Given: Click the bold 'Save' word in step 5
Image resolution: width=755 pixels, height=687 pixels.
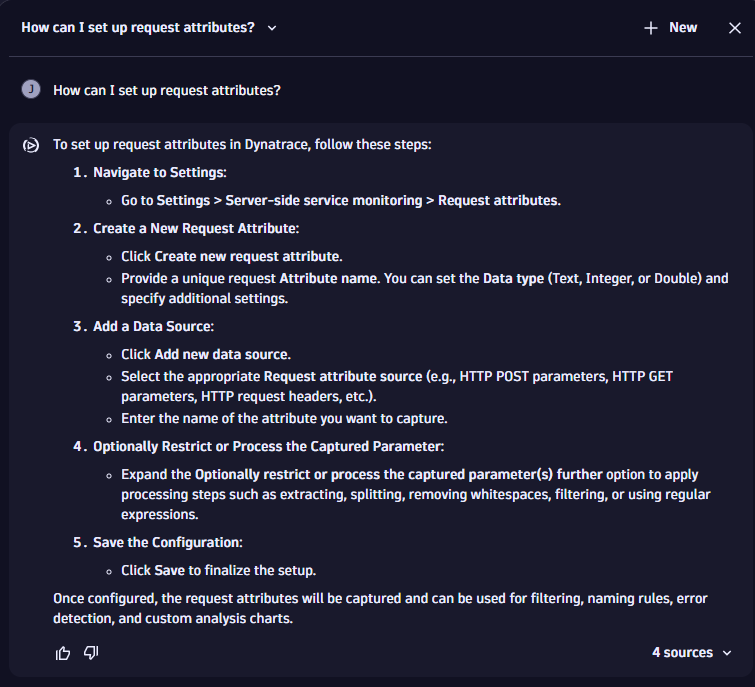Looking at the screenshot, I should point(168,571).
